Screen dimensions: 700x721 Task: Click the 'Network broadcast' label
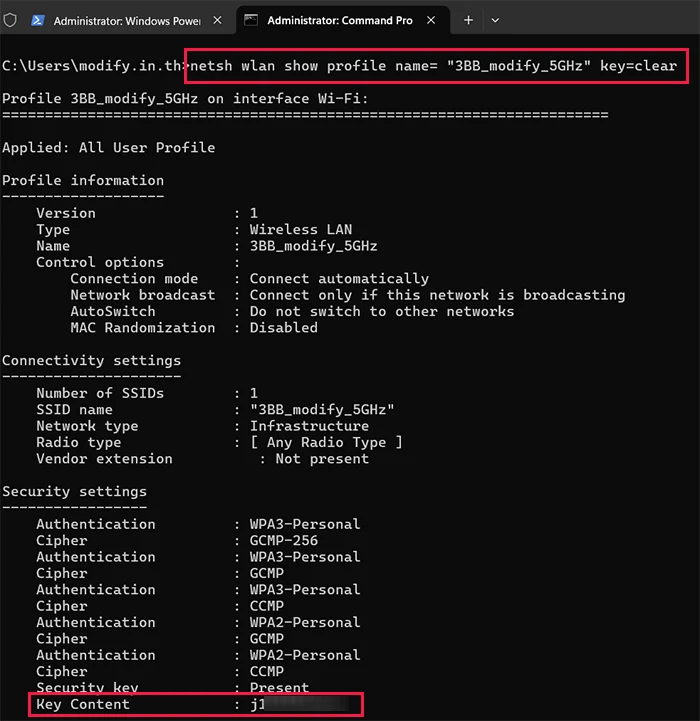point(143,295)
